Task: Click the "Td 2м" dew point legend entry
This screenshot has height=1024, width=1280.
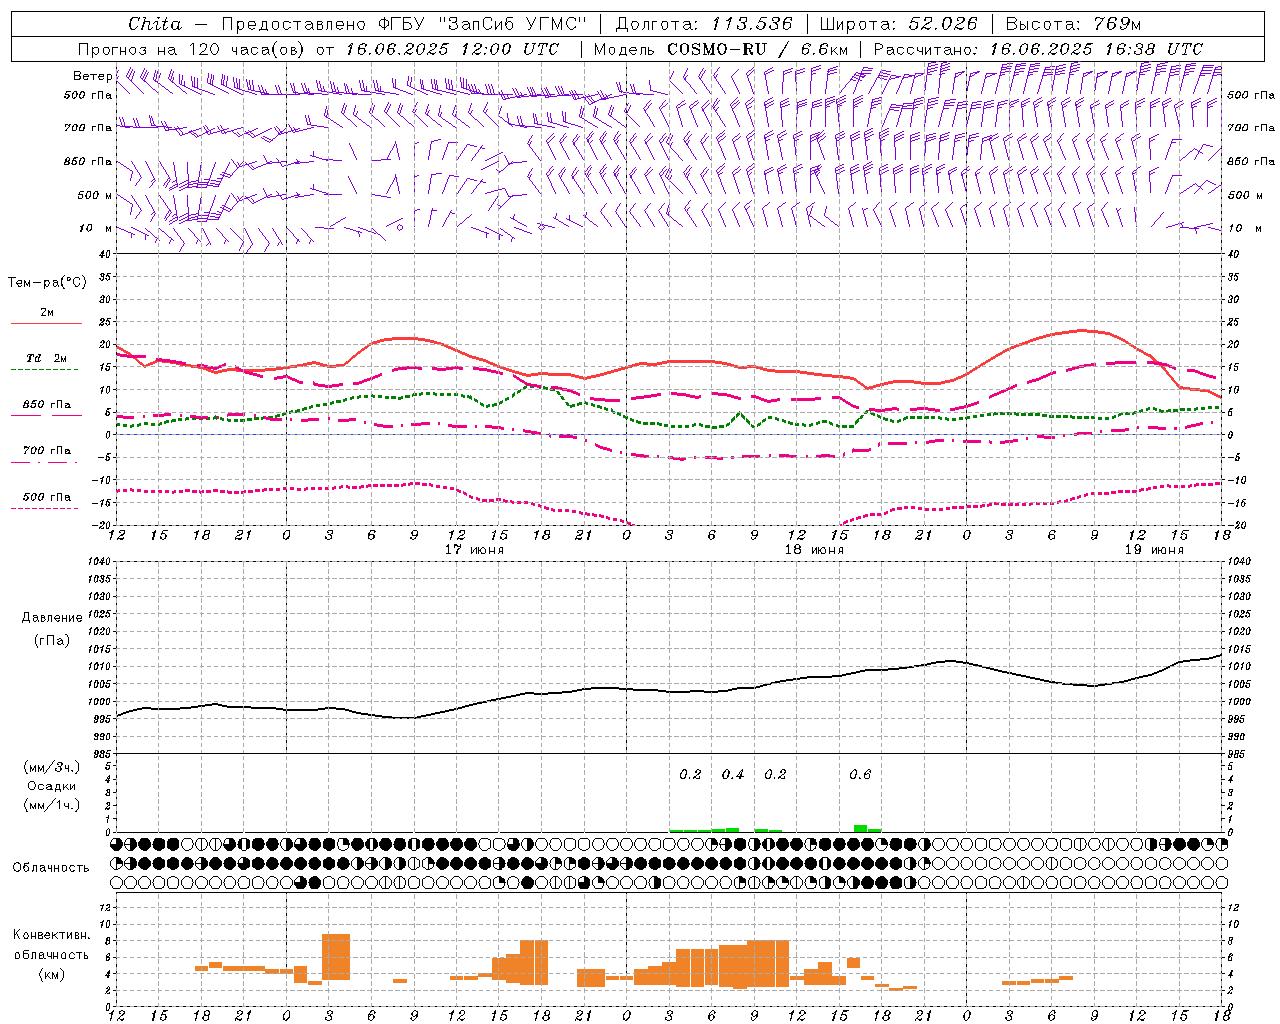Action: pos(46,358)
